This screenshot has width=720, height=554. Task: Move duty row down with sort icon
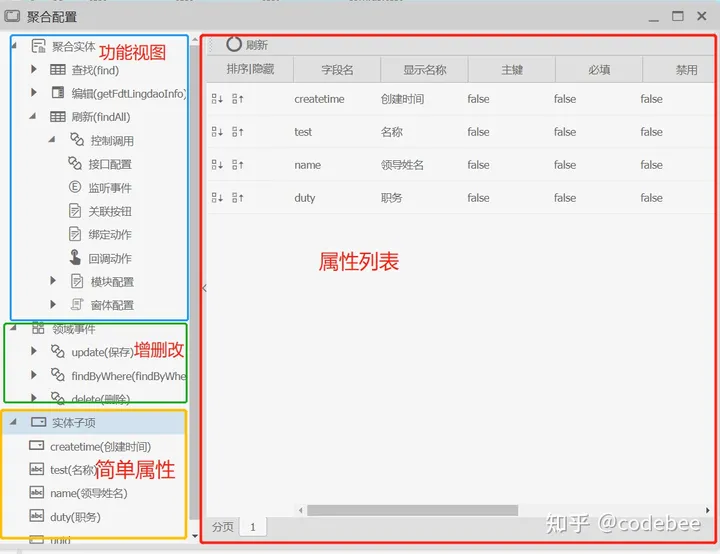pyautogui.click(x=217, y=198)
